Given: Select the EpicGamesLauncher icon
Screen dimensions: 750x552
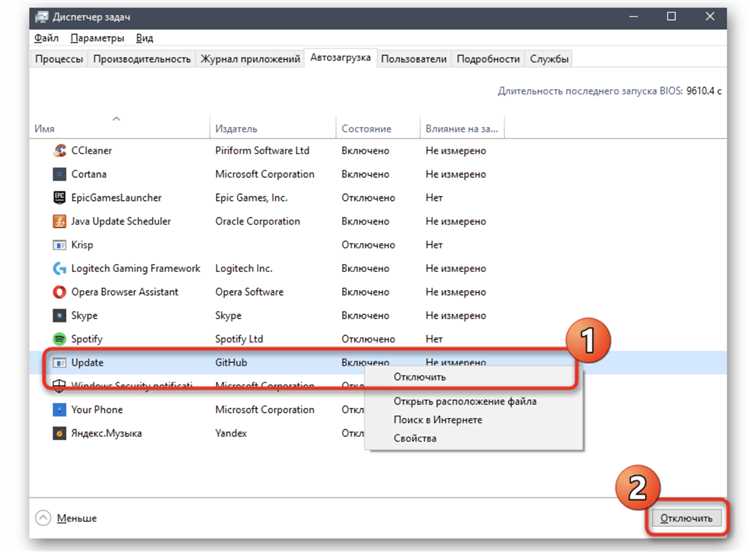Looking at the screenshot, I should click(59, 198).
